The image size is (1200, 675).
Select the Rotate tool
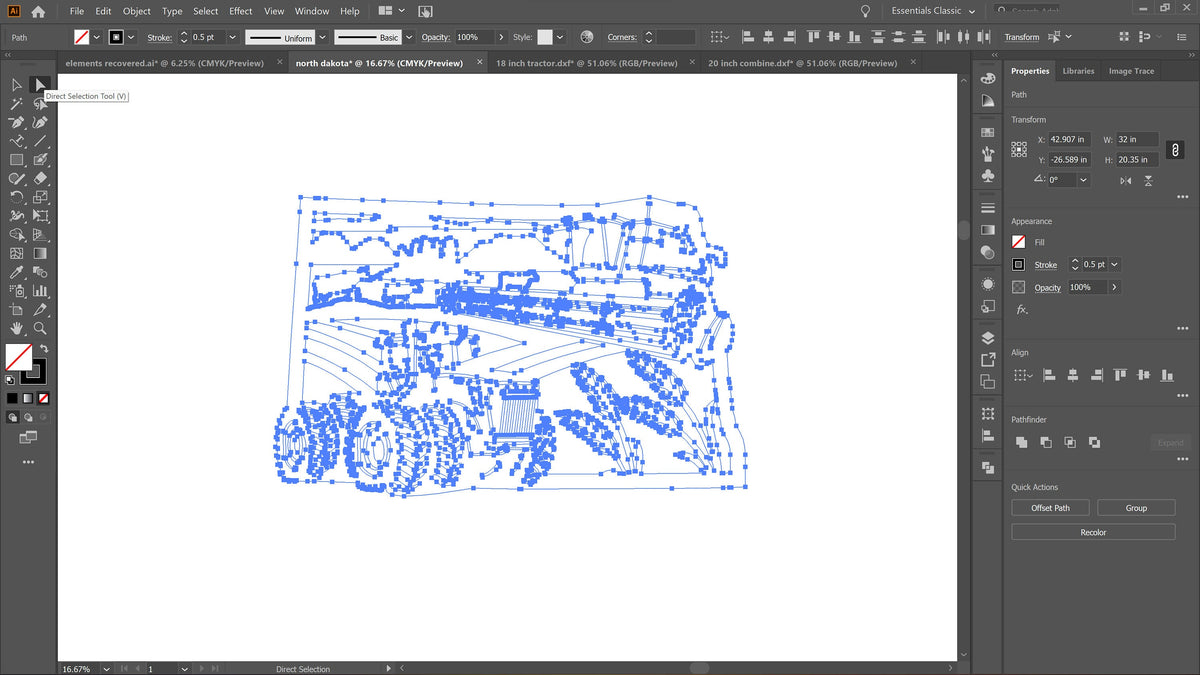17,197
